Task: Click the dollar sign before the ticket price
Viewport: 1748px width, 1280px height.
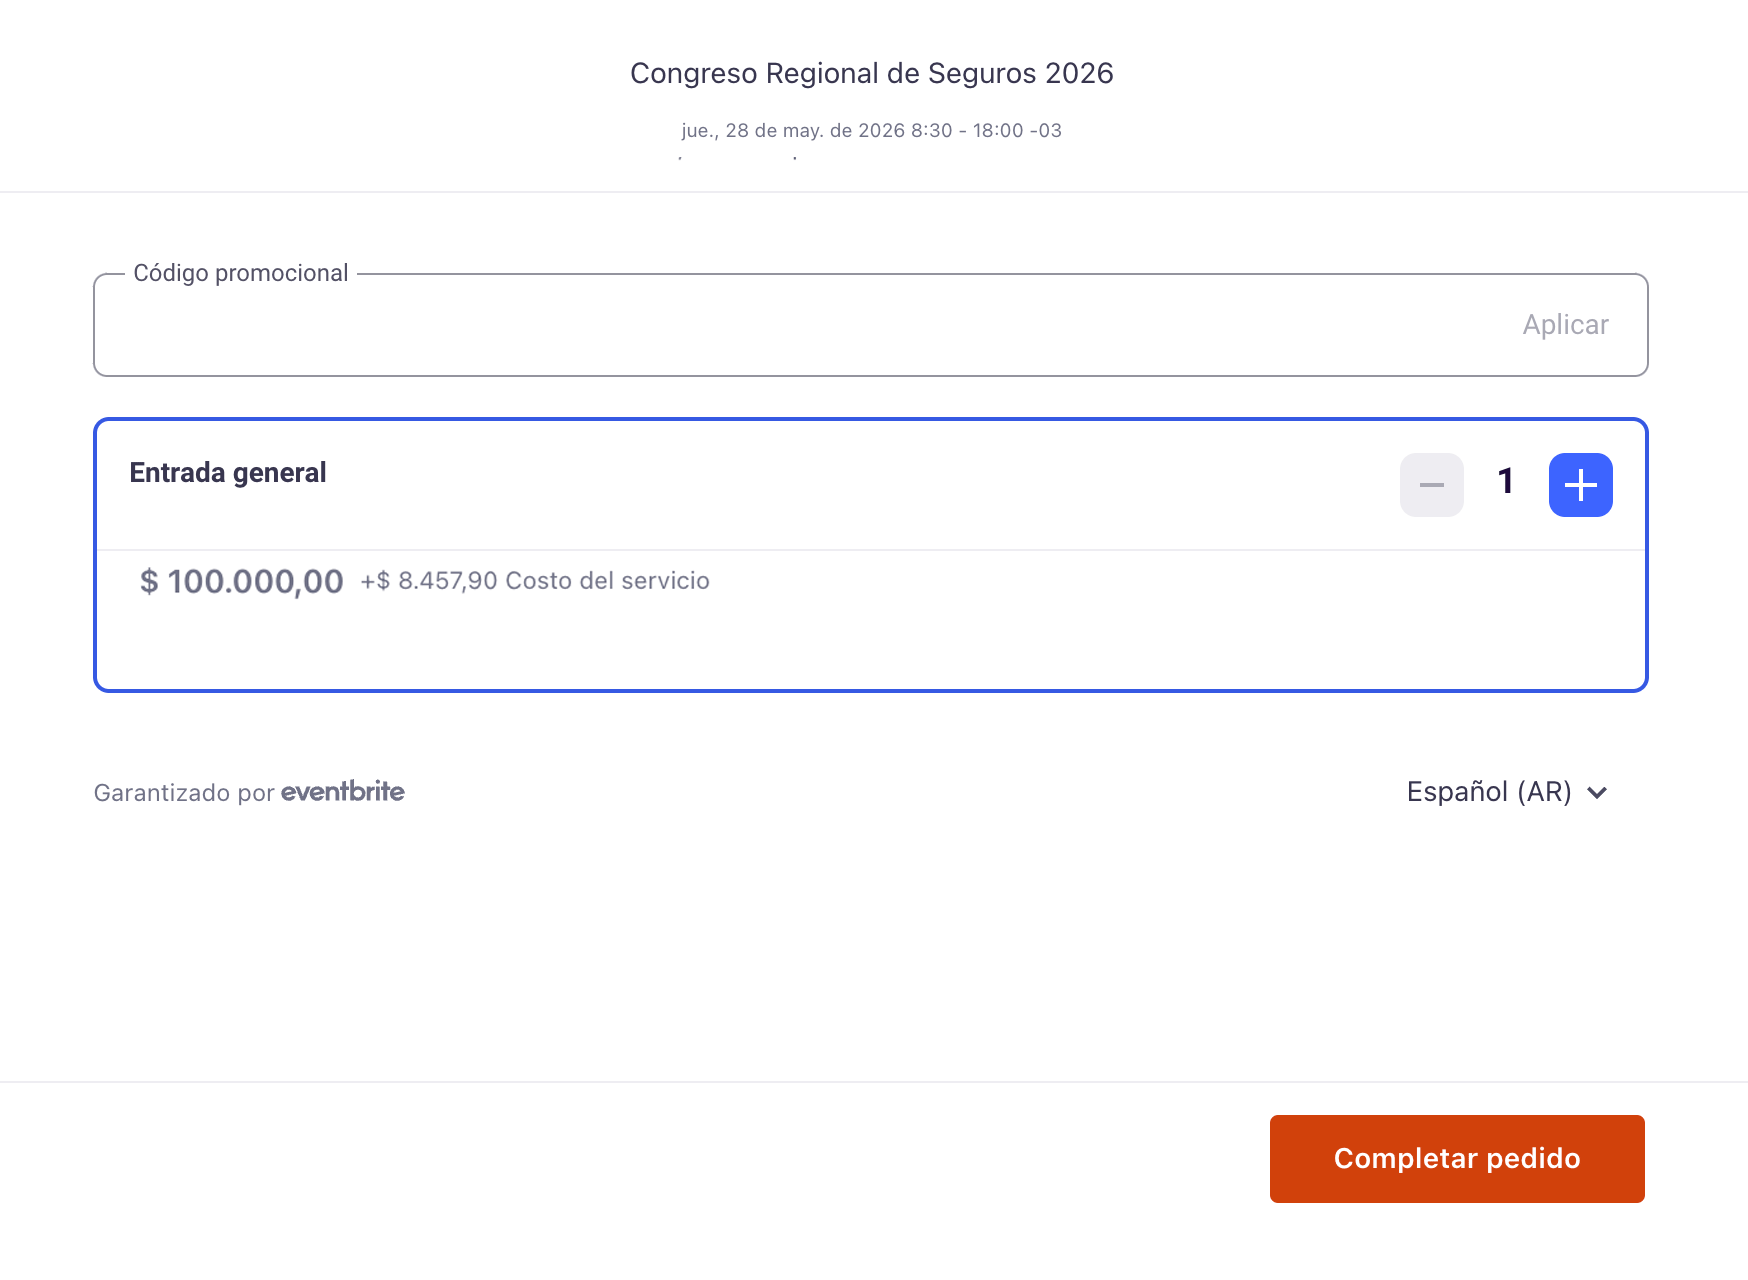Action: [x=149, y=582]
